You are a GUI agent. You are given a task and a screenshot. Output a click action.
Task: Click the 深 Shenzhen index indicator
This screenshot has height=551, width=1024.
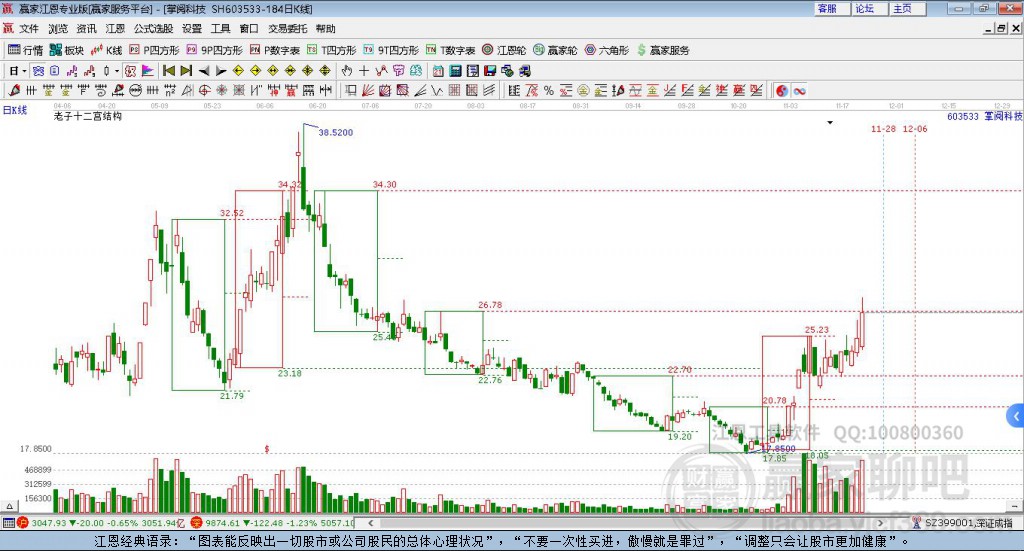197,523
